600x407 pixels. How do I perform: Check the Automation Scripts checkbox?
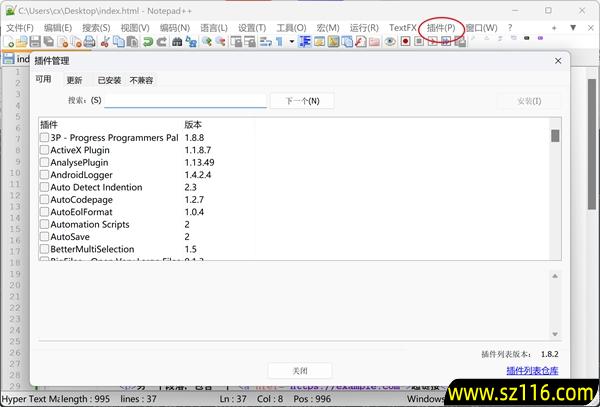coord(44,224)
